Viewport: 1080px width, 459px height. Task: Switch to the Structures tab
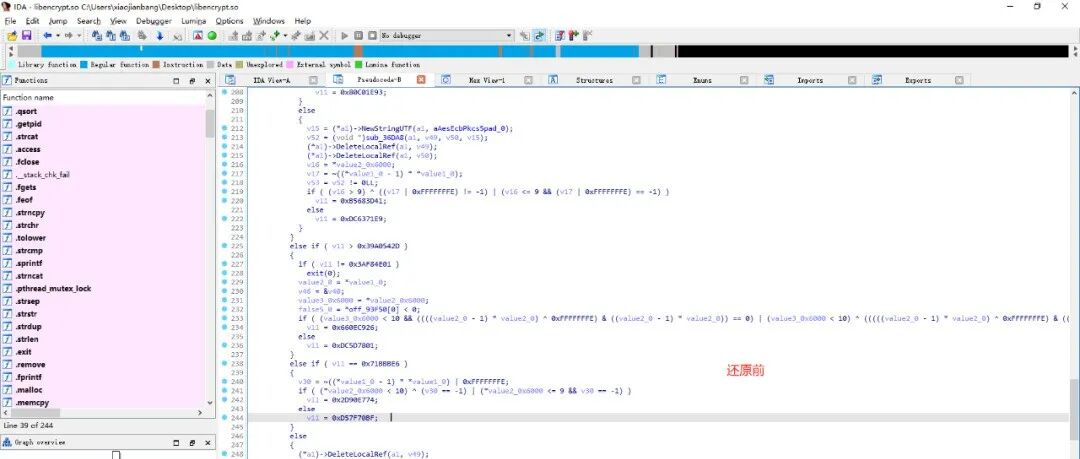594,80
